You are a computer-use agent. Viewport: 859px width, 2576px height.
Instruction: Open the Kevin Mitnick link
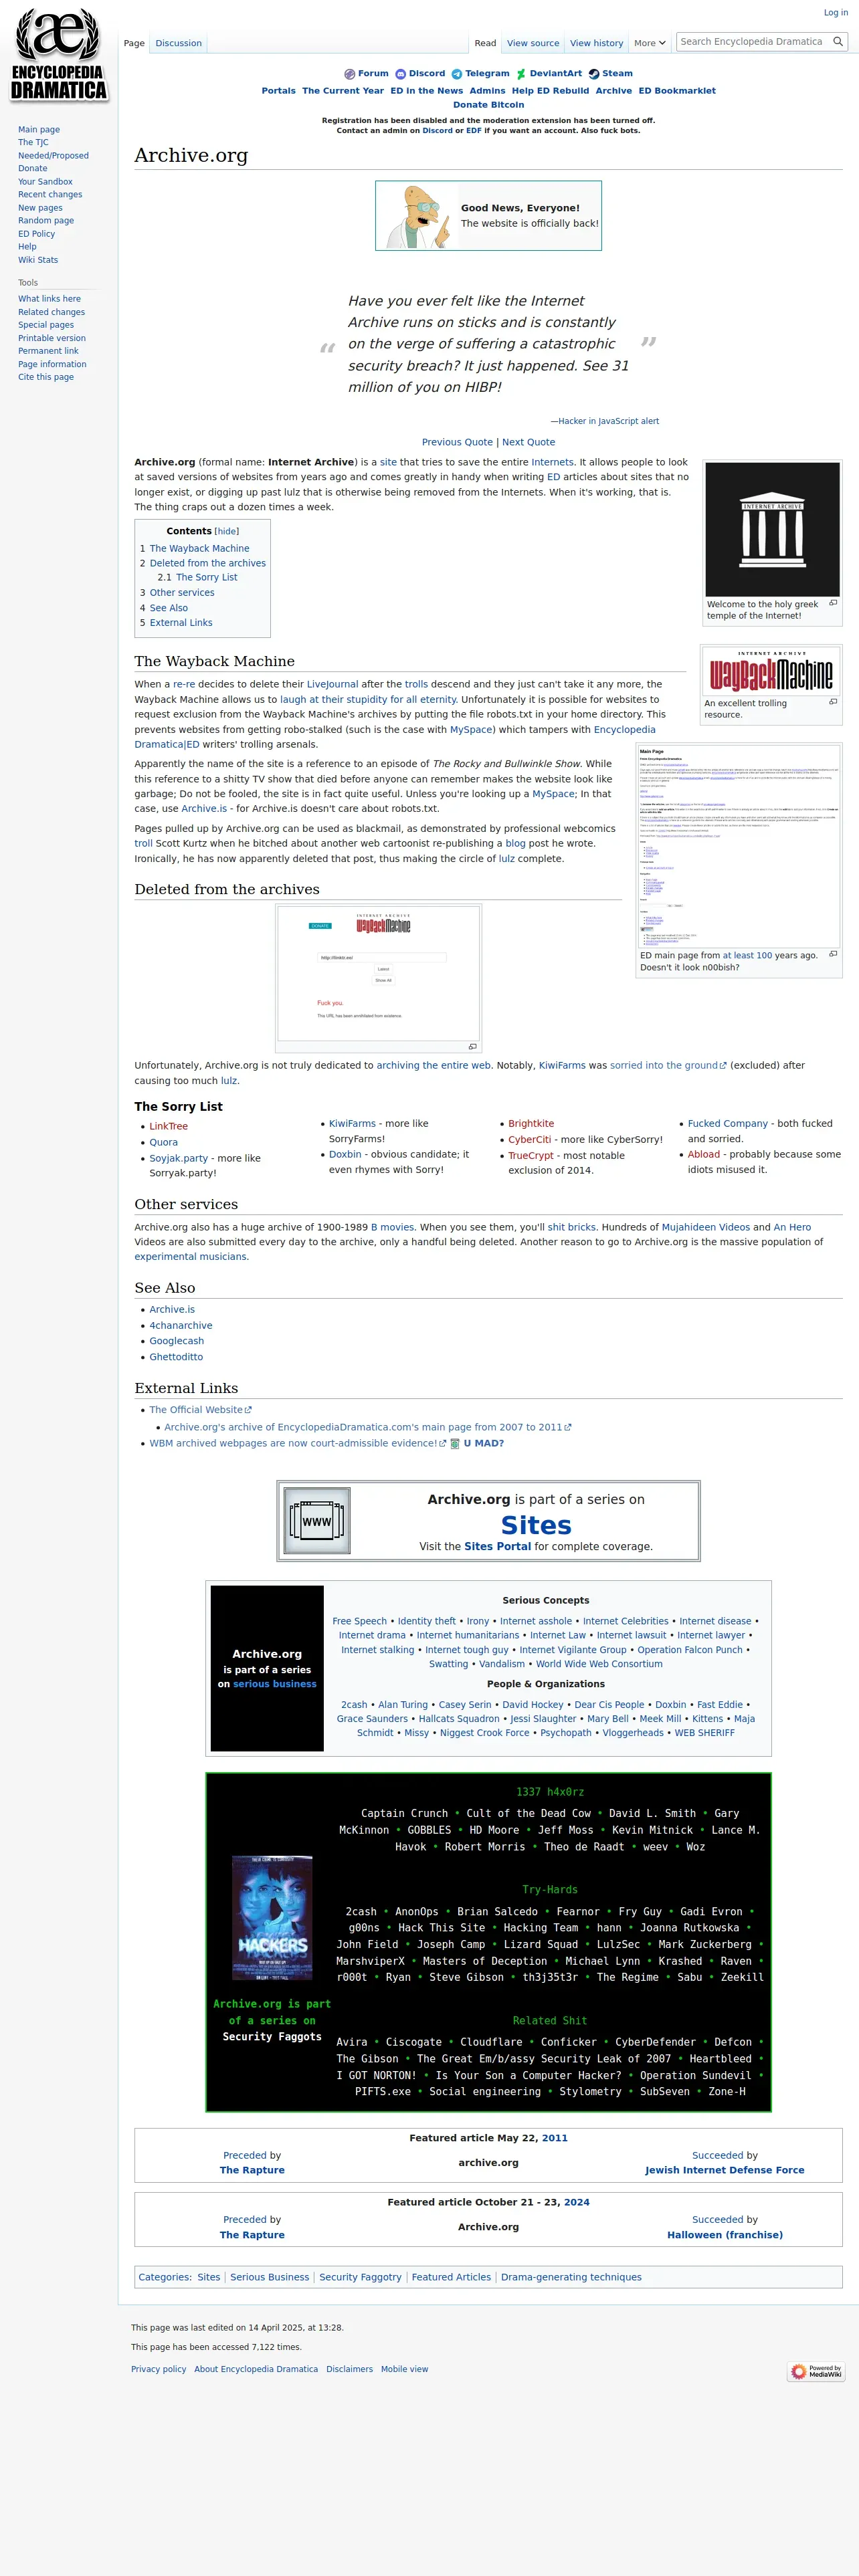653,1830
